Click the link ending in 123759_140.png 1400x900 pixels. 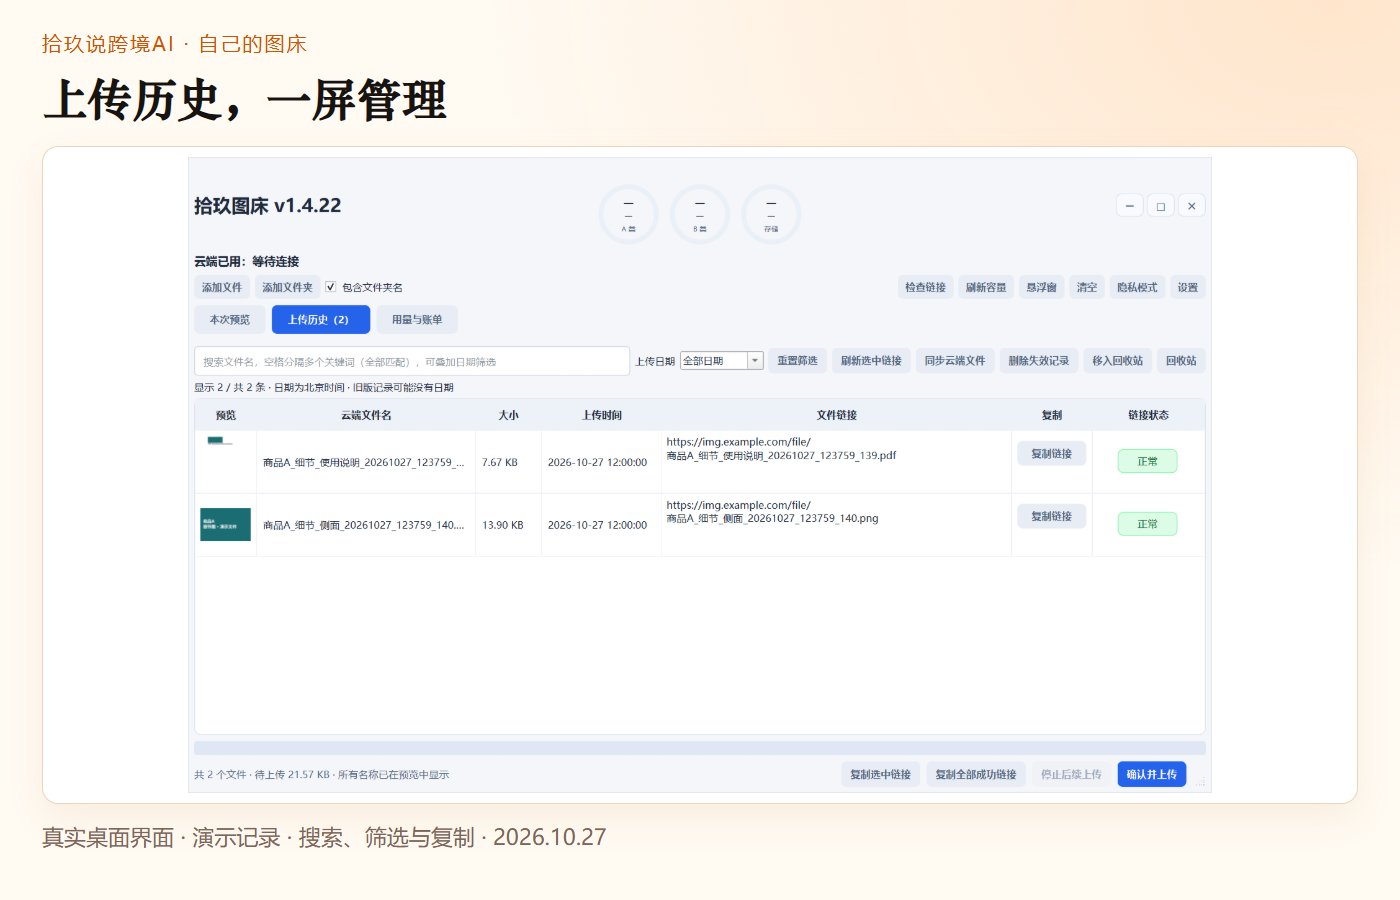click(773, 512)
